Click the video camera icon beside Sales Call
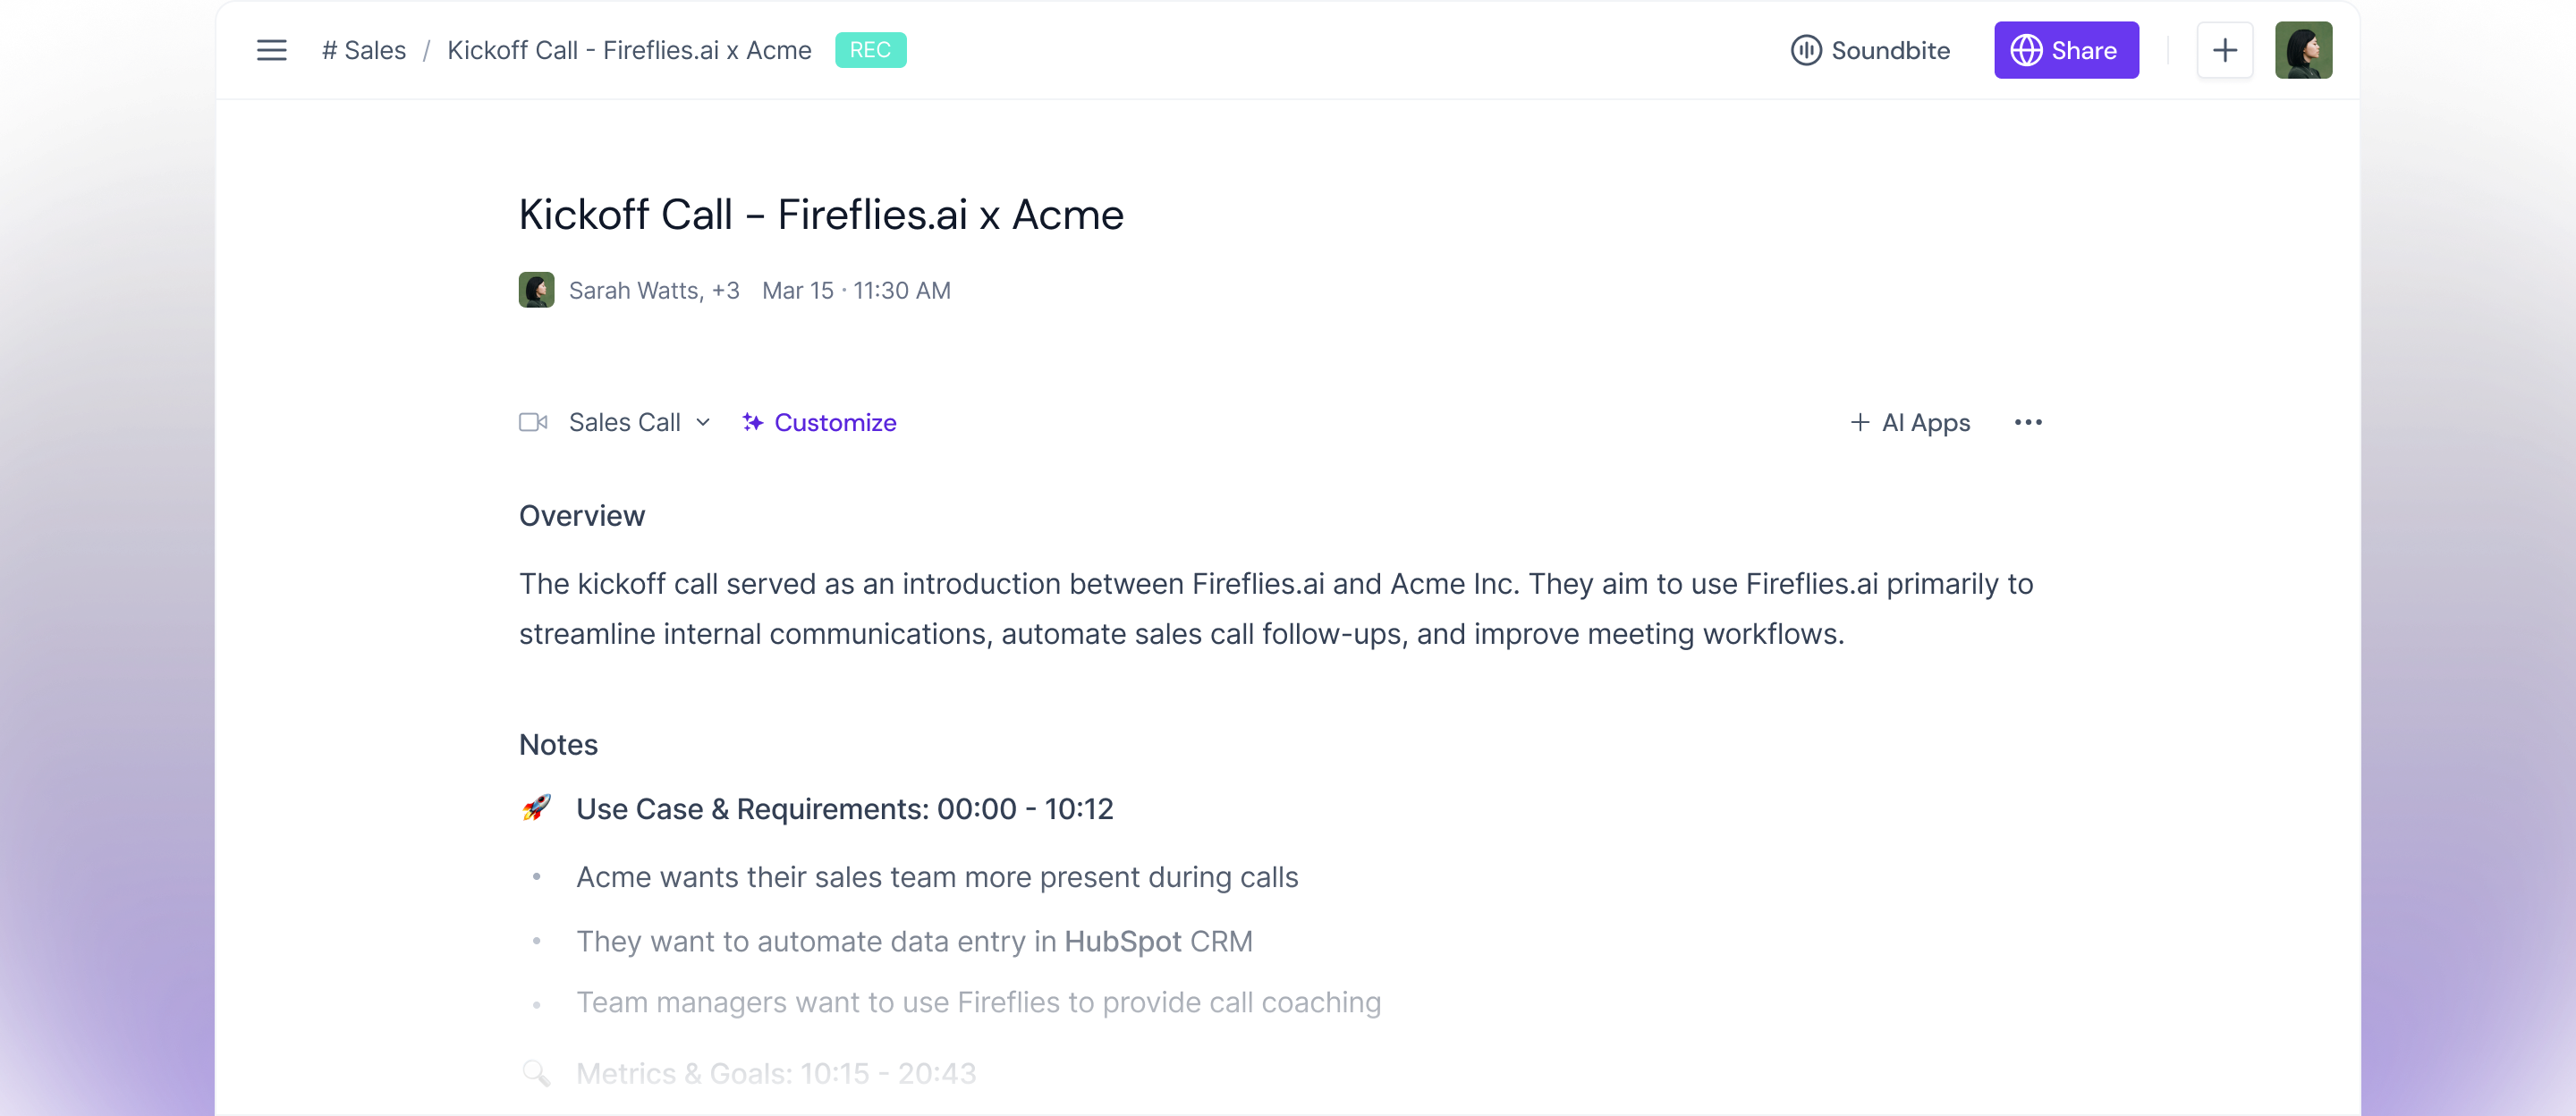This screenshot has width=2576, height=1116. click(x=533, y=422)
